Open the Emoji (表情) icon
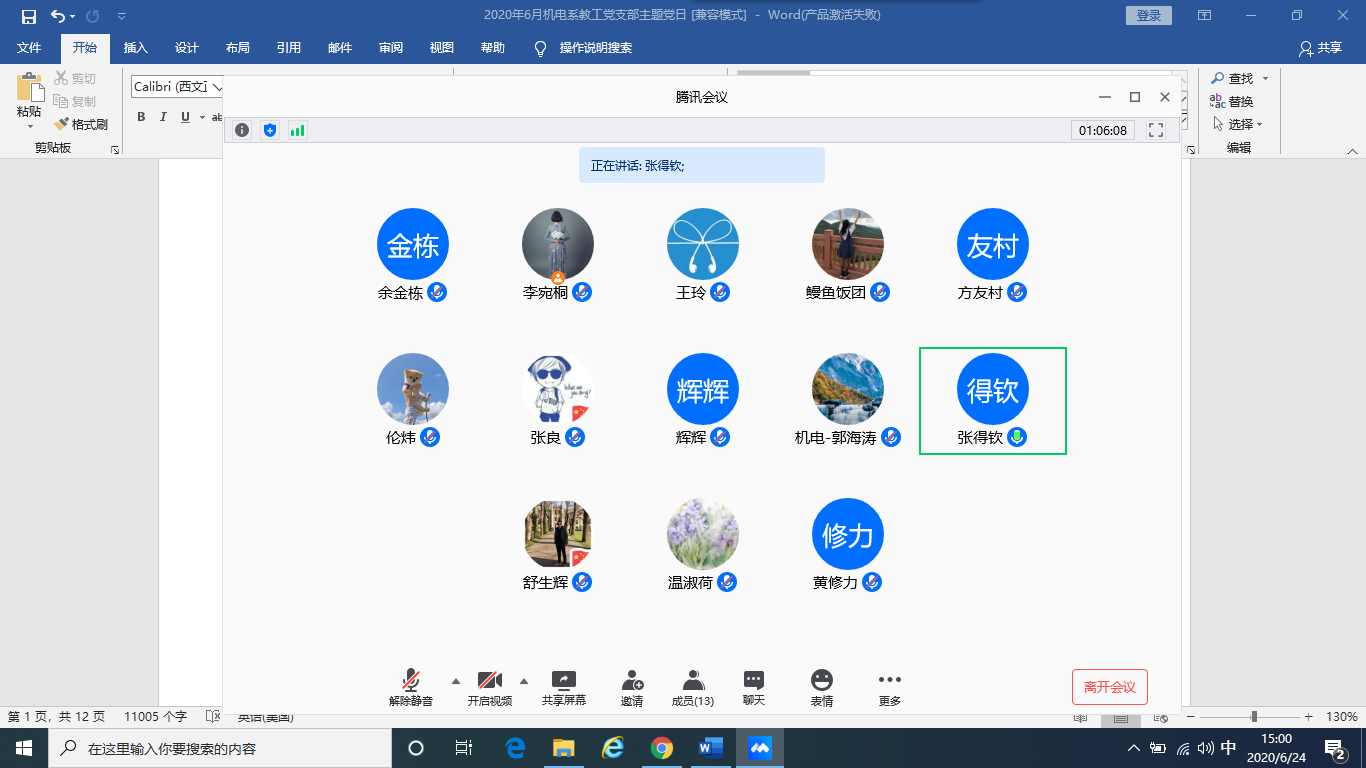 822,680
